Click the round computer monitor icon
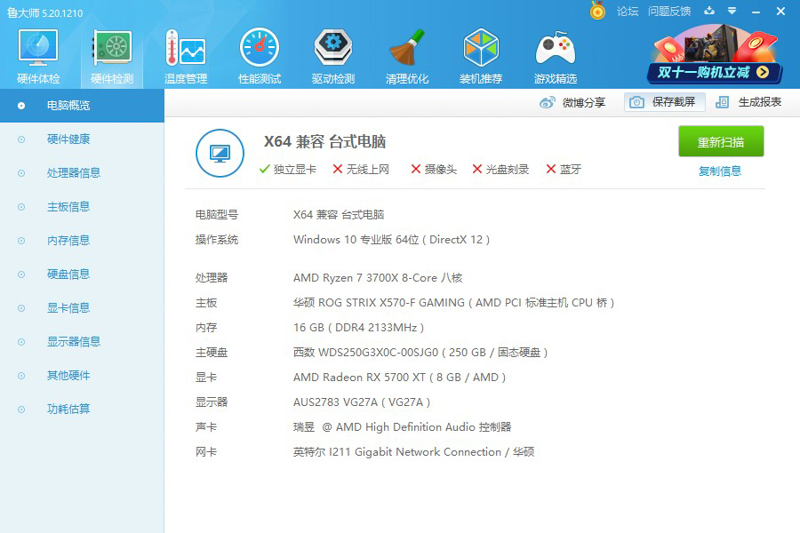 pos(220,153)
